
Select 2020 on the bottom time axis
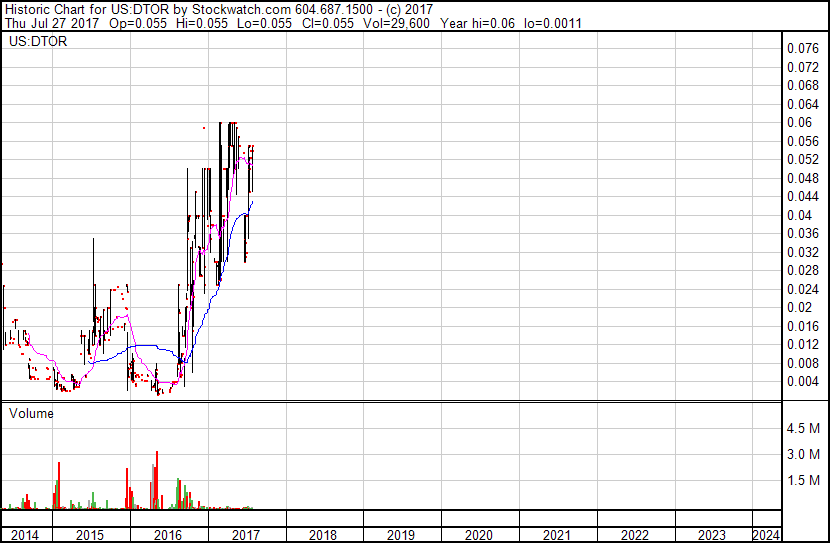tap(480, 535)
